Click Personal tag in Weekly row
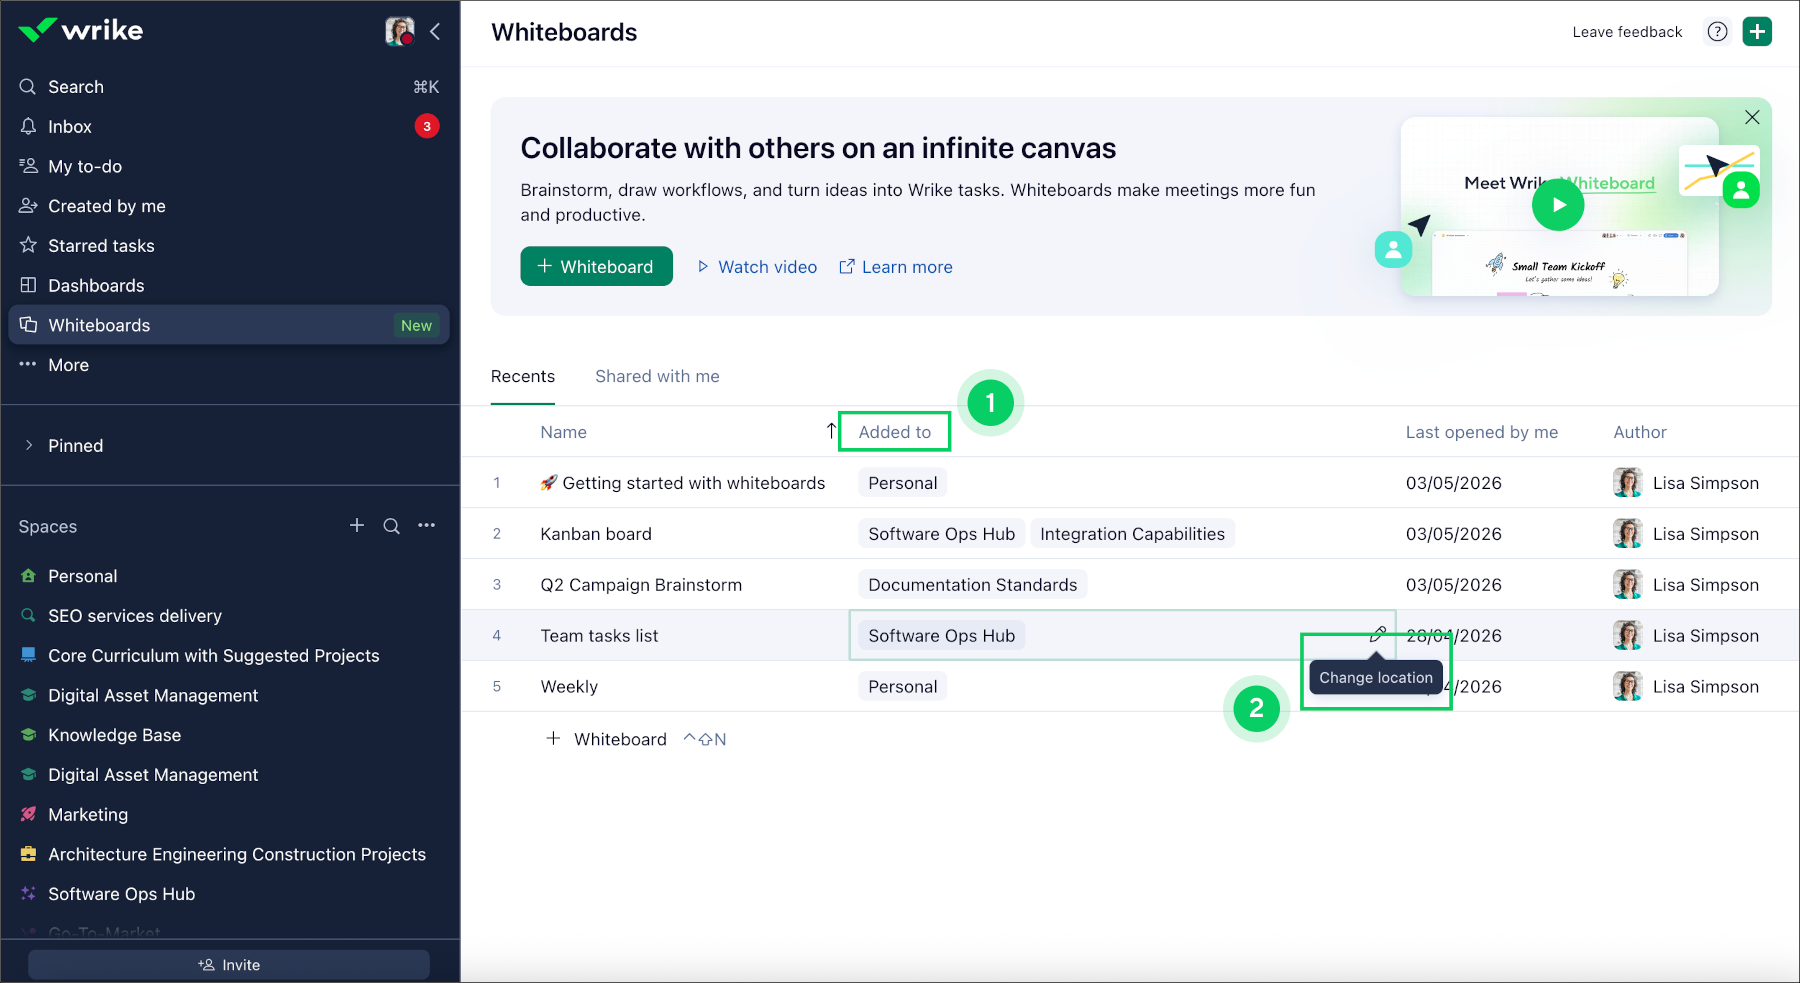This screenshot has width=1800, height=983. coord(903,687)
